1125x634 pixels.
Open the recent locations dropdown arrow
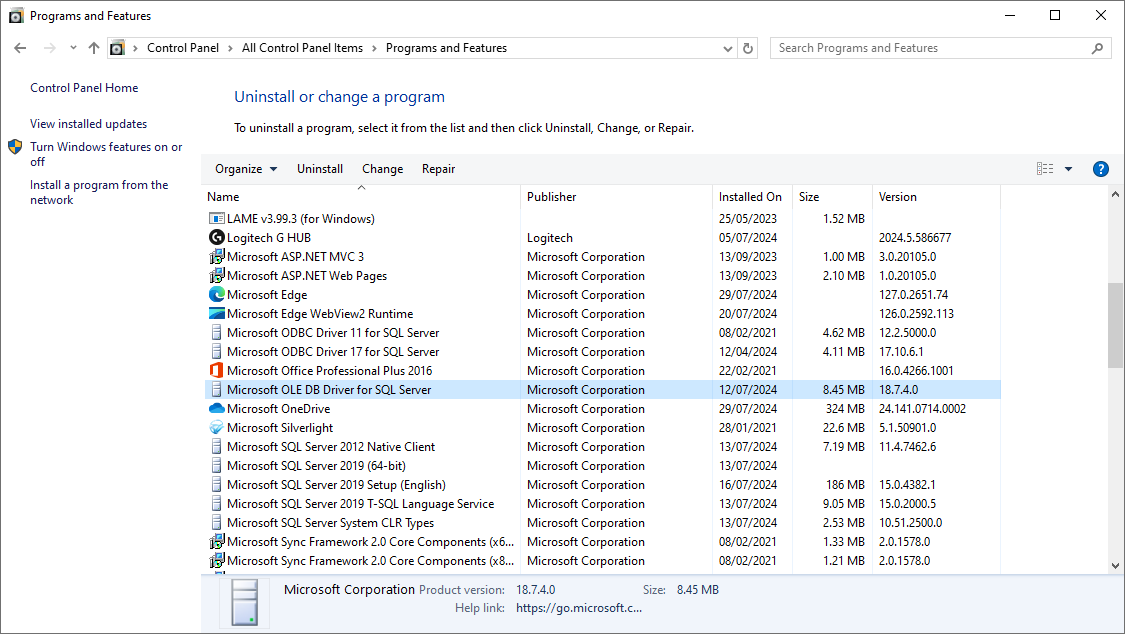pos(73,48)
